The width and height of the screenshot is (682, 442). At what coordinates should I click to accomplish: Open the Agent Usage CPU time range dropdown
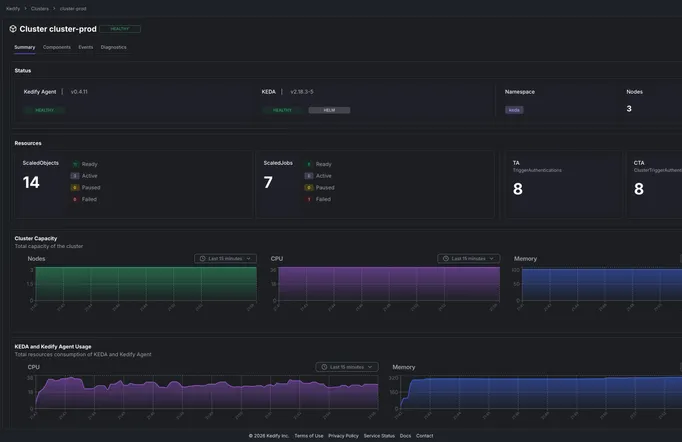coord(347,367)
